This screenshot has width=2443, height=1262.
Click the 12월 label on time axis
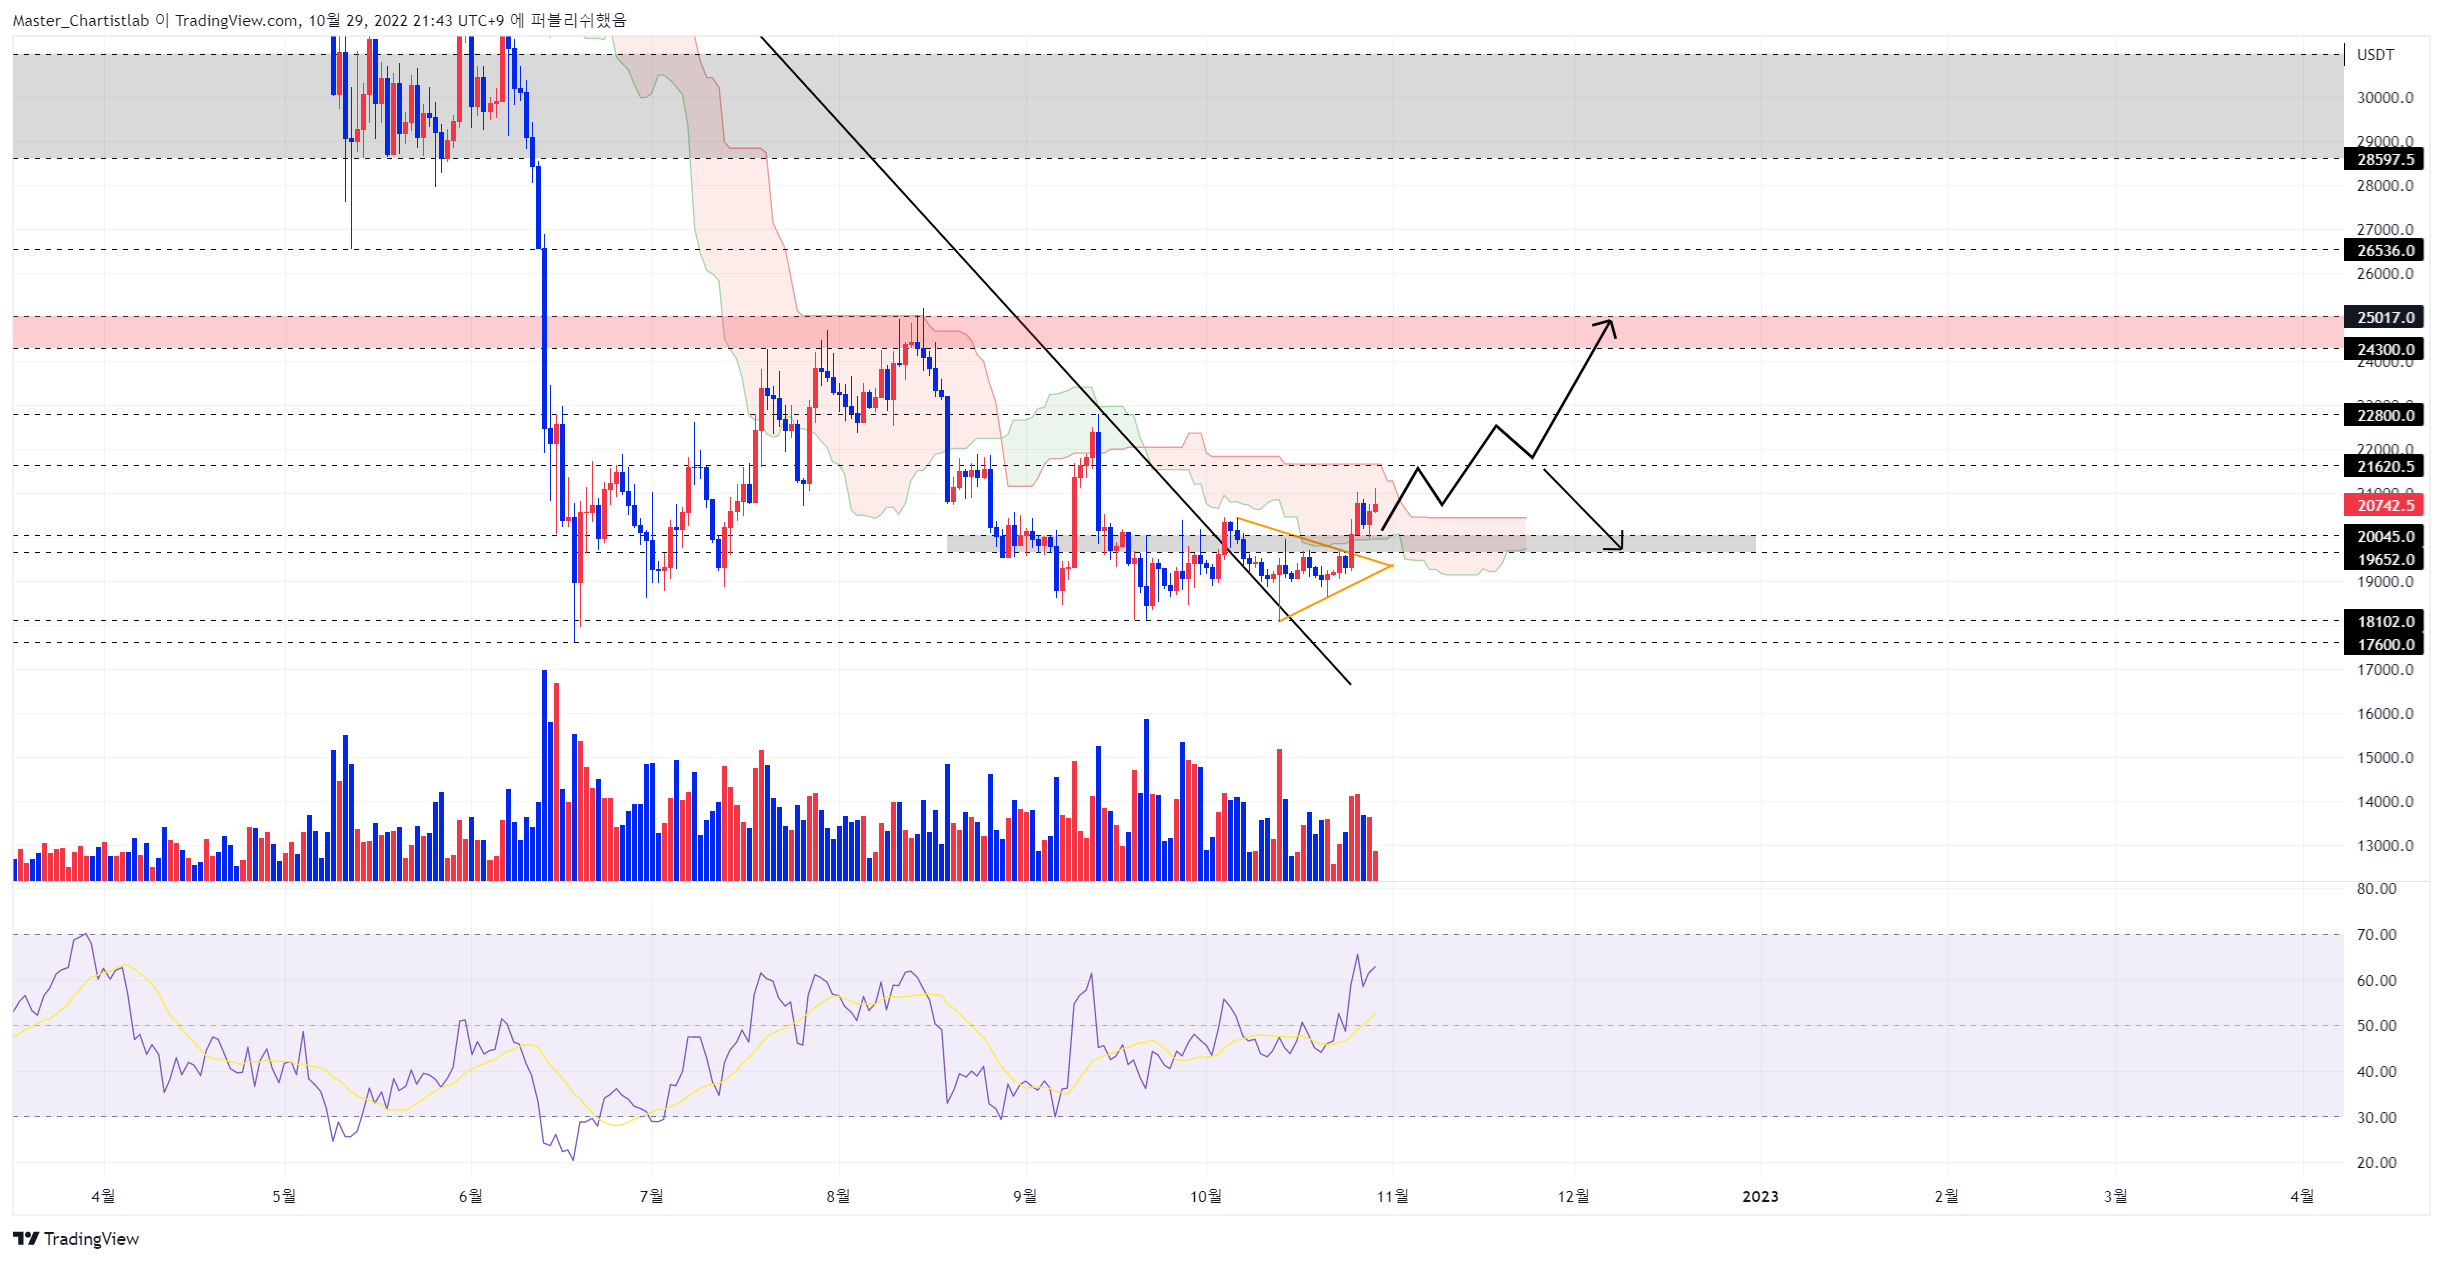click(1573, 1196)
